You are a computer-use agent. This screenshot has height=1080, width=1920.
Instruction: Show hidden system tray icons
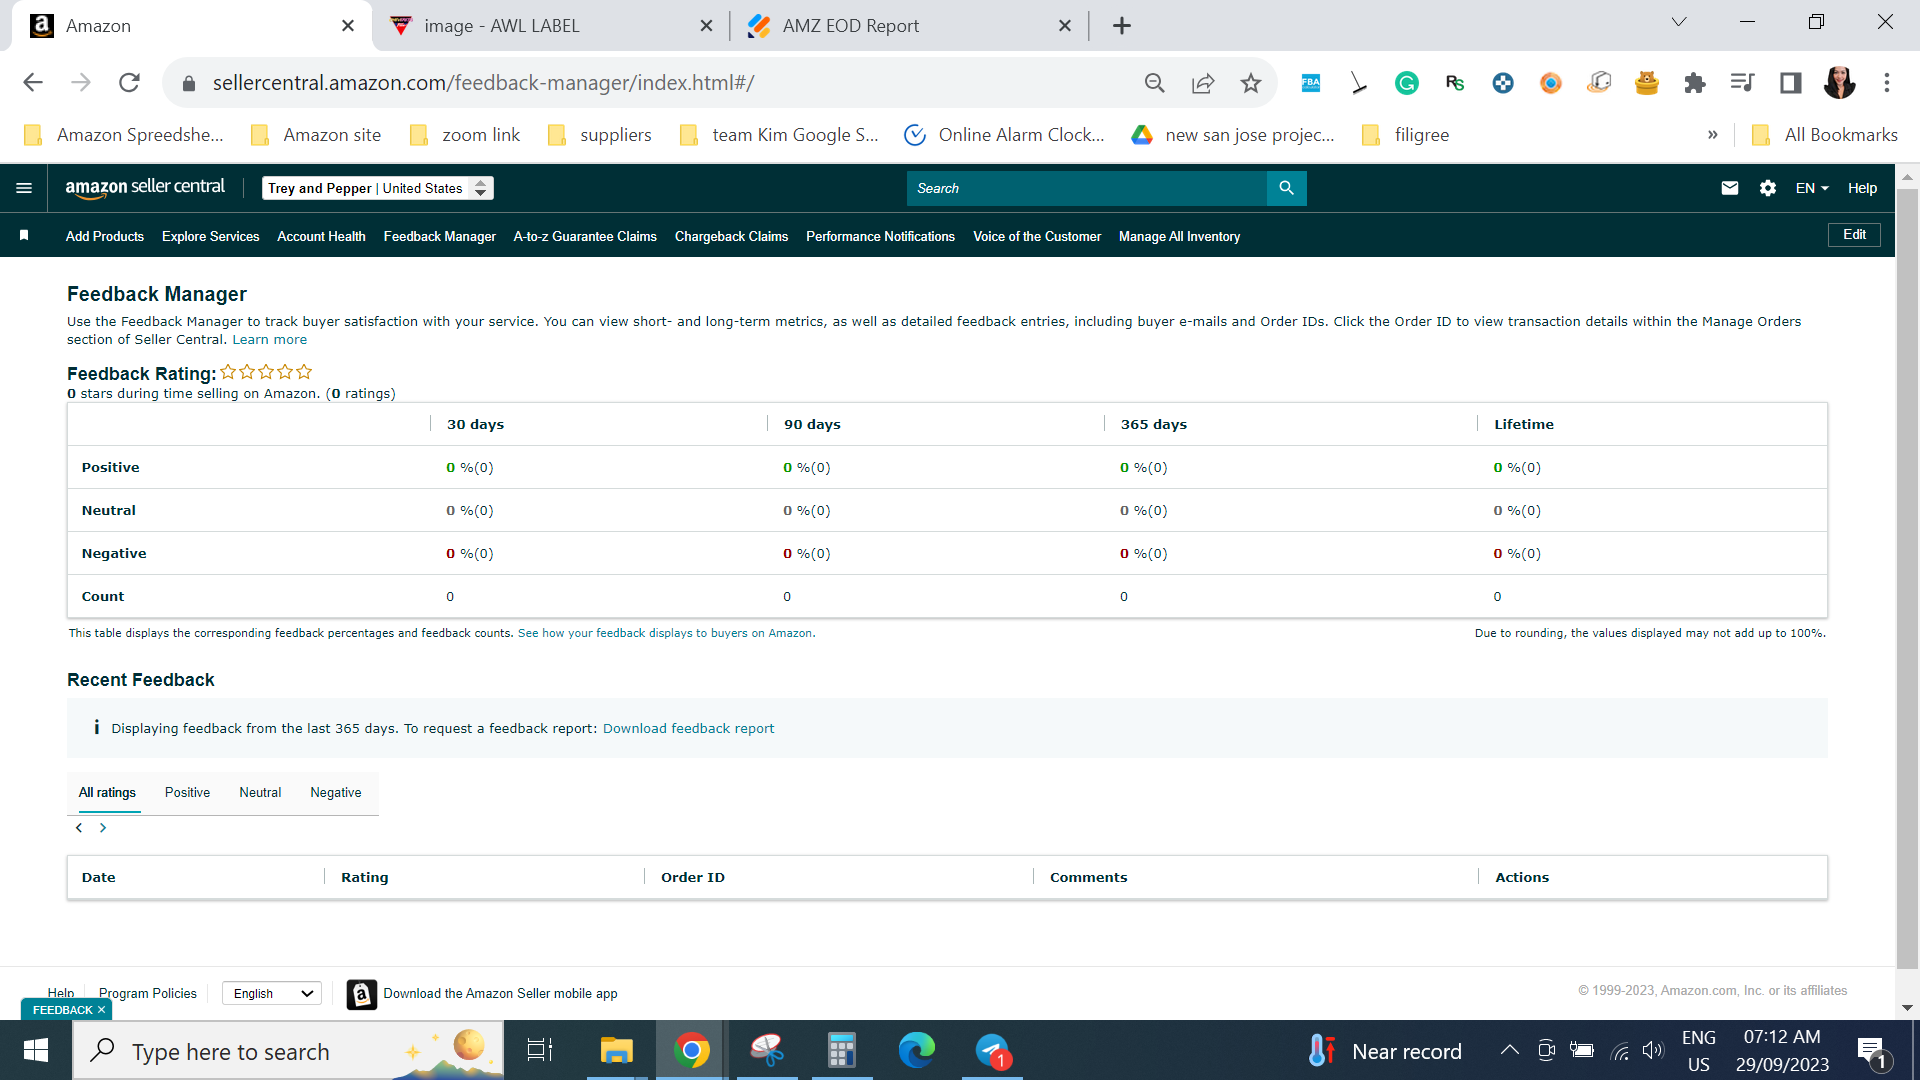1510,1050
